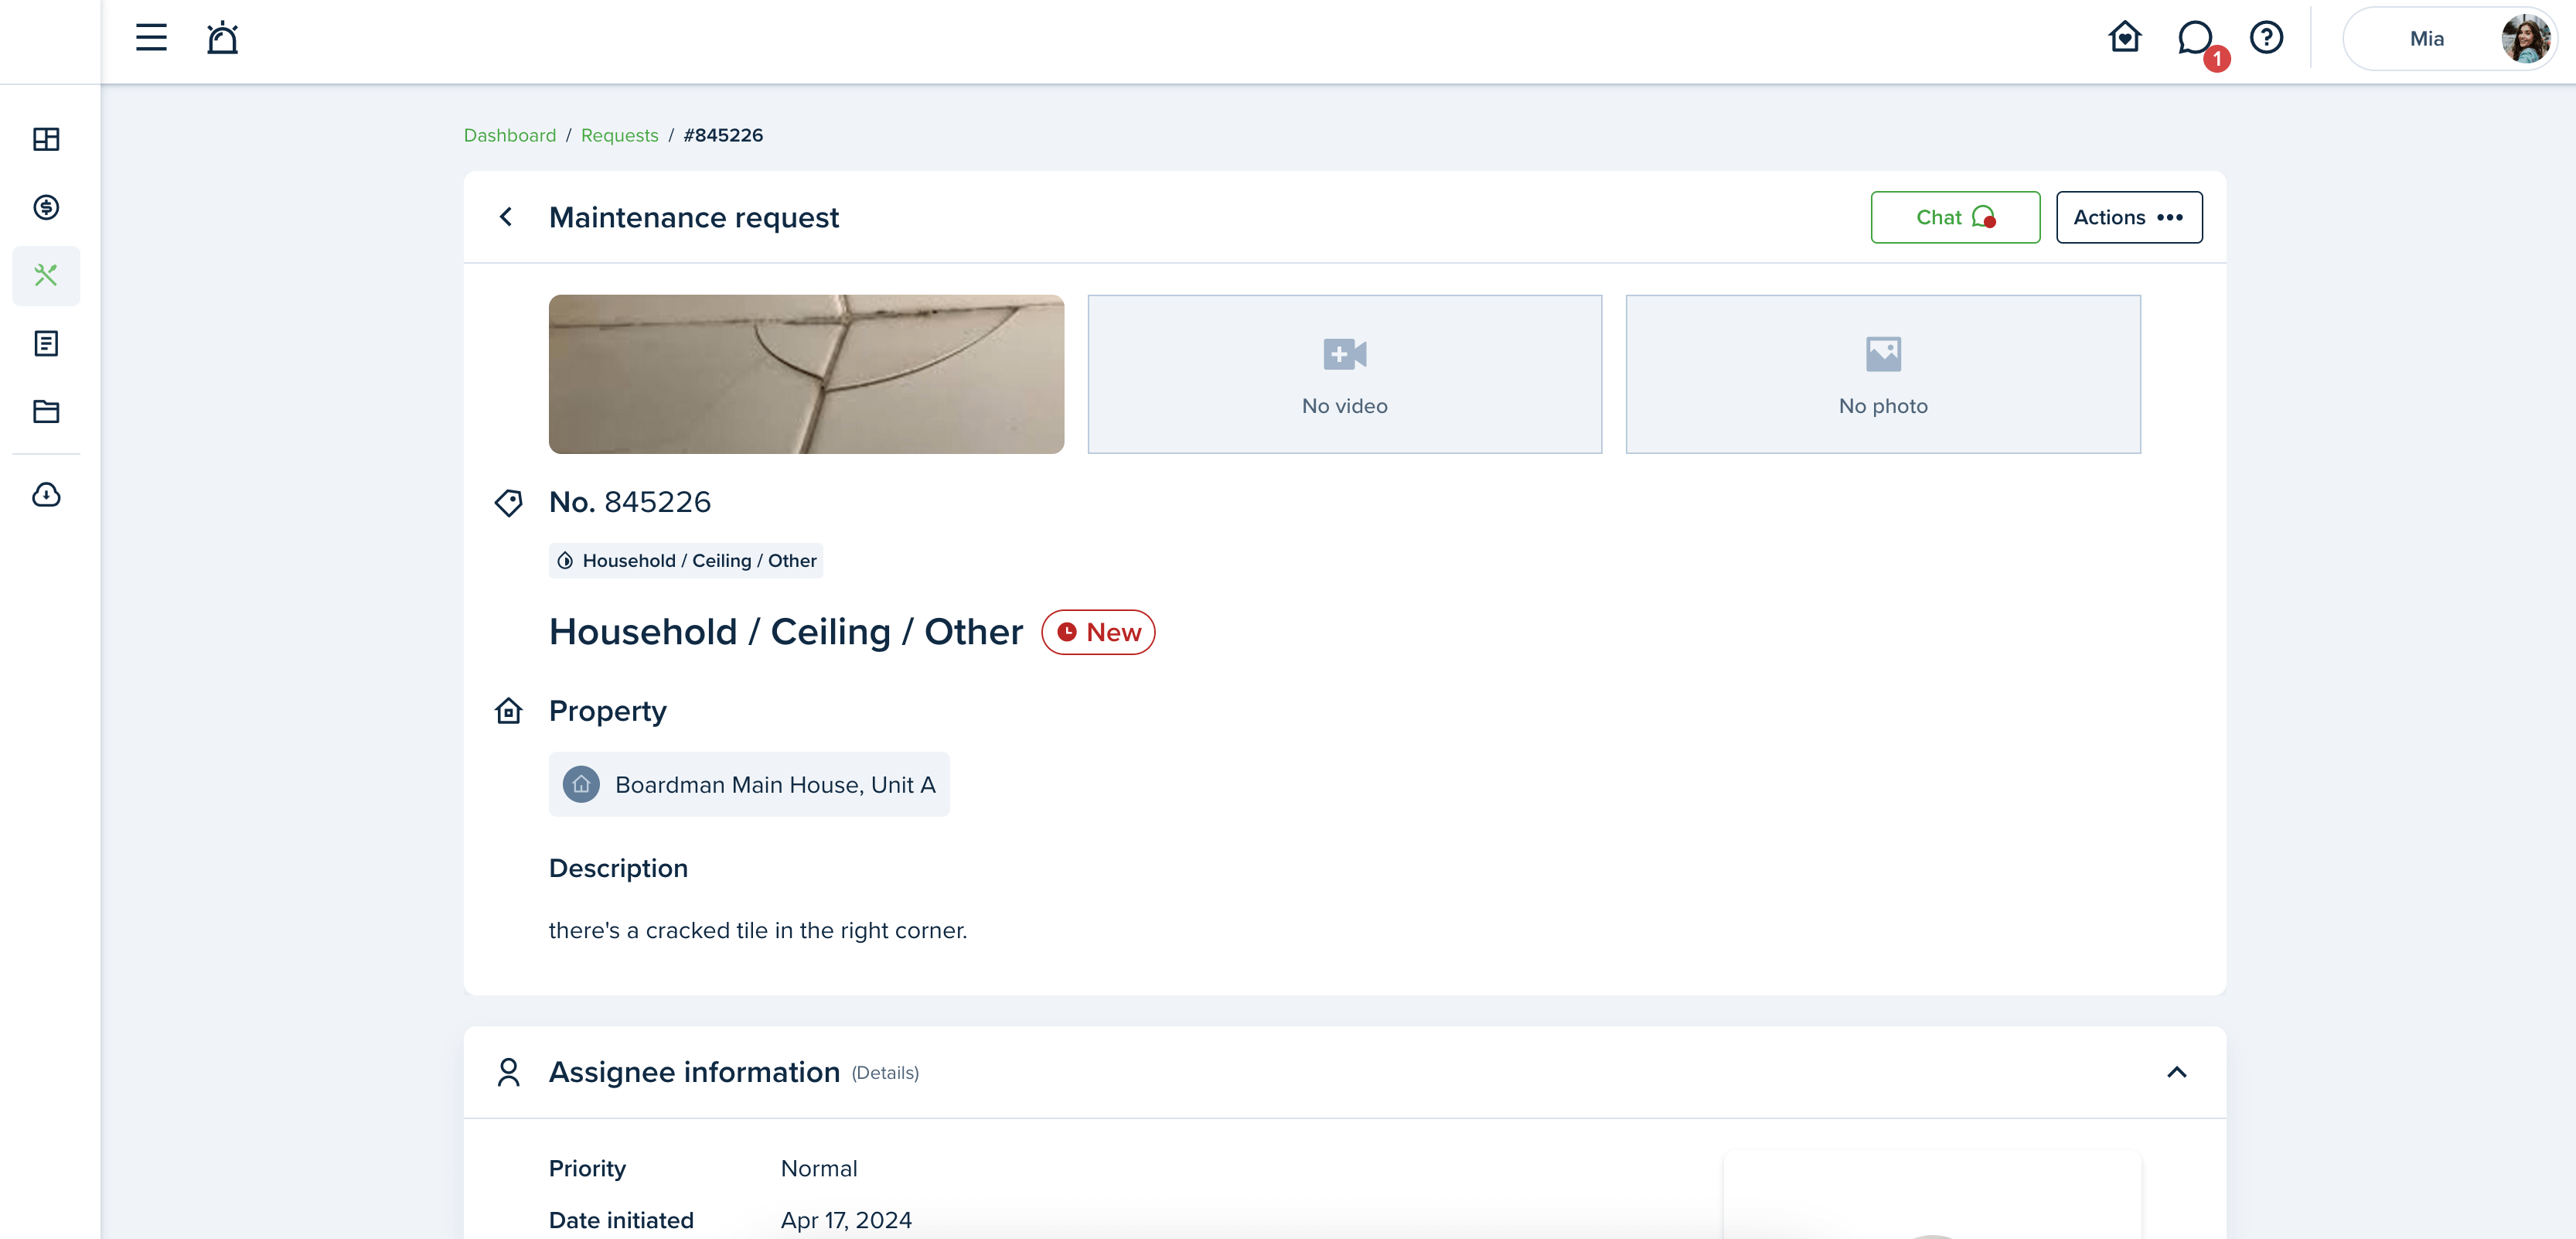This screenshot has height=1239, width=2576.
Task: Open the help question mark icon
Action: (2266, 38)
